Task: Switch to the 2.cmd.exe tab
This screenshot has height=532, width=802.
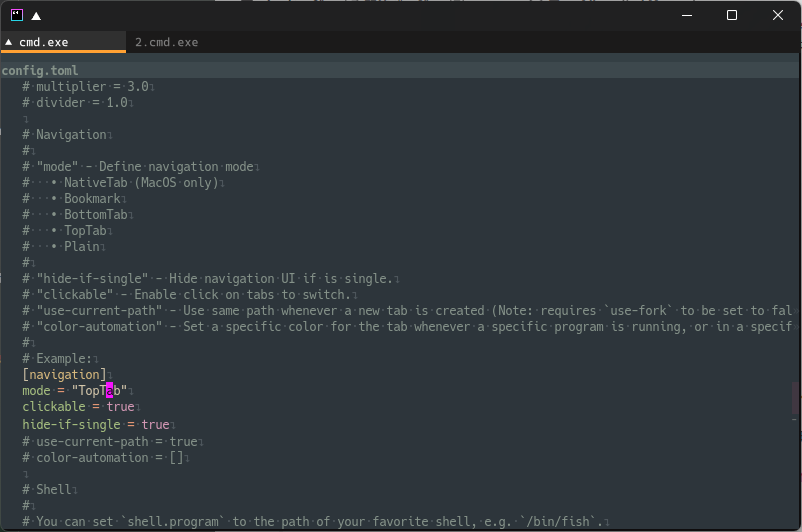Action: click(x=166, y=42)
